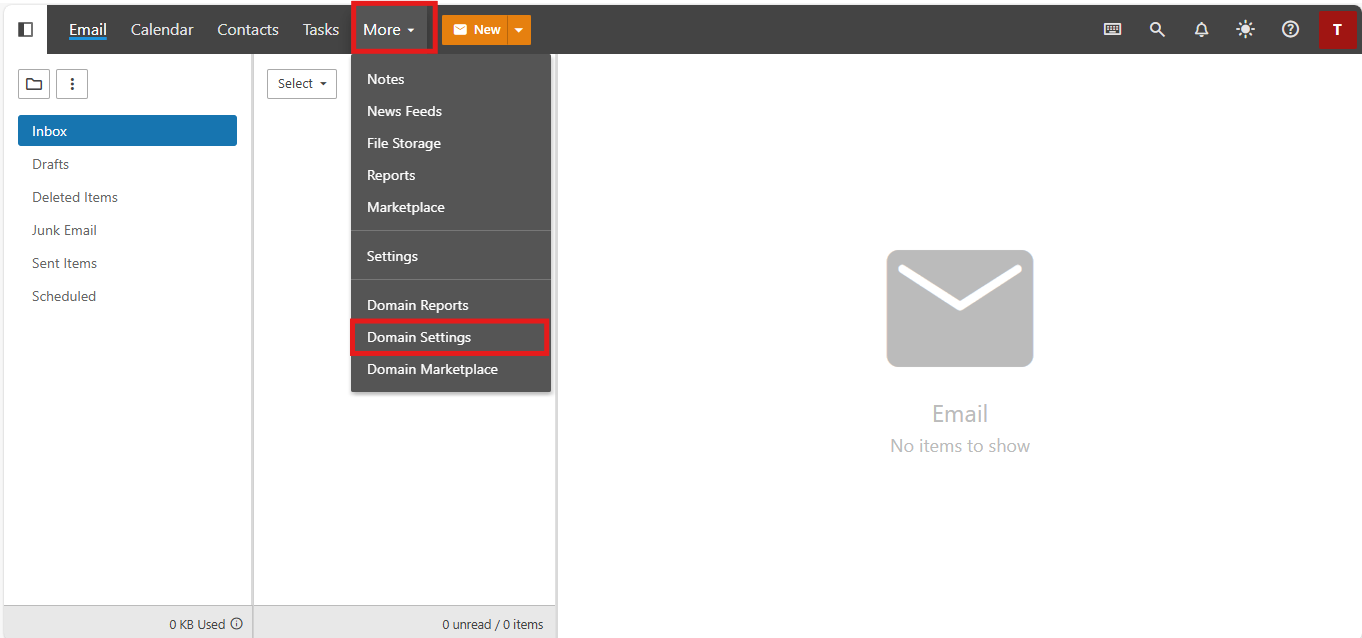
Task: Switch to the Calendar section
Action: coord(162,30)
